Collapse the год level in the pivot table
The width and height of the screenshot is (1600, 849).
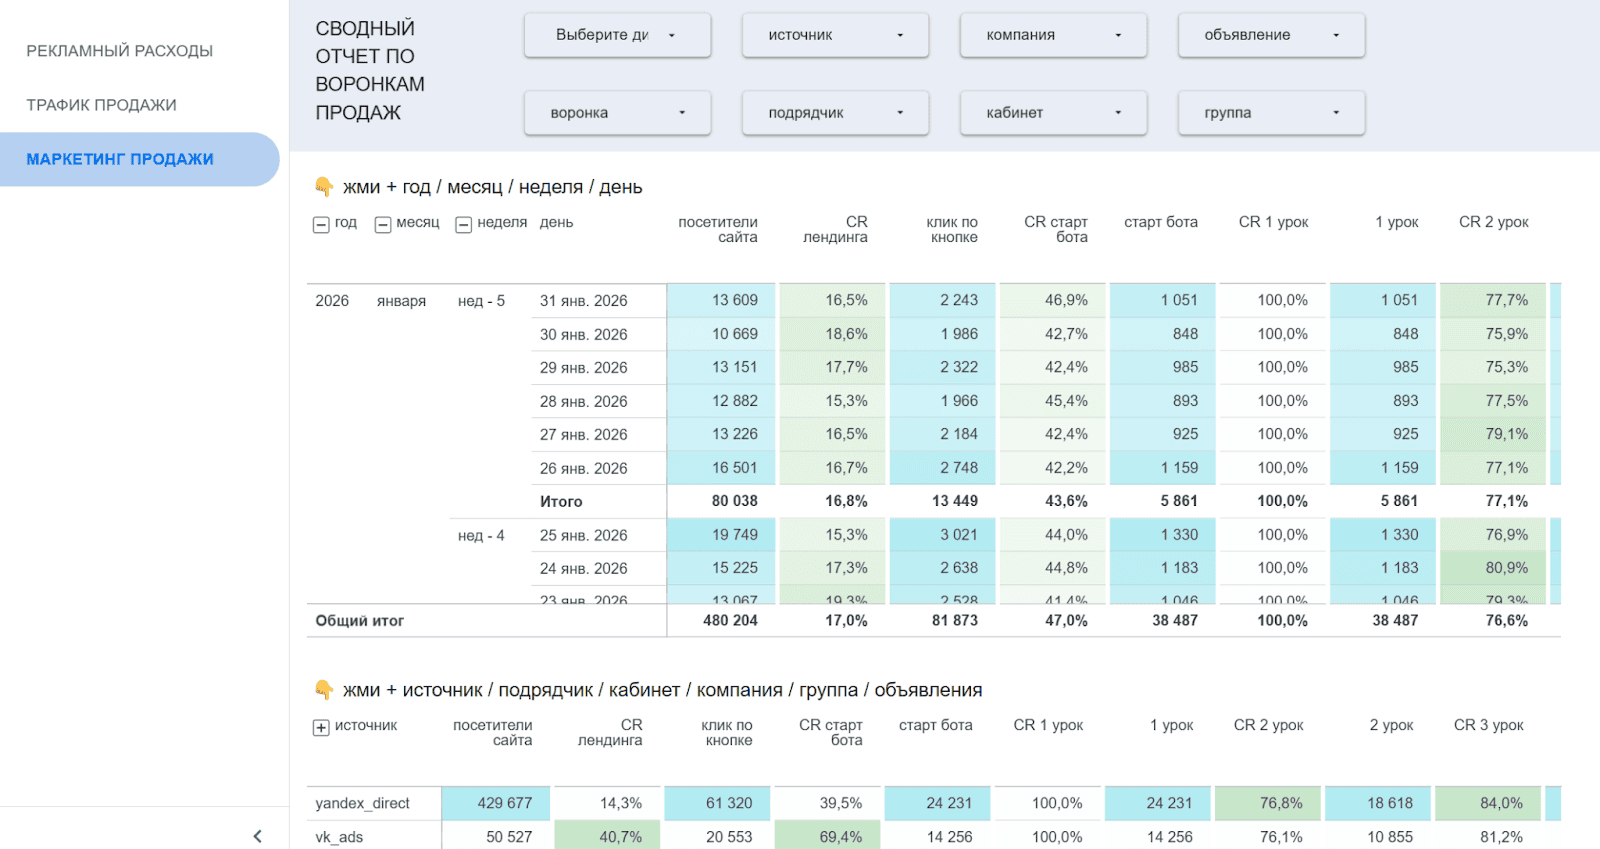(321, 224)
